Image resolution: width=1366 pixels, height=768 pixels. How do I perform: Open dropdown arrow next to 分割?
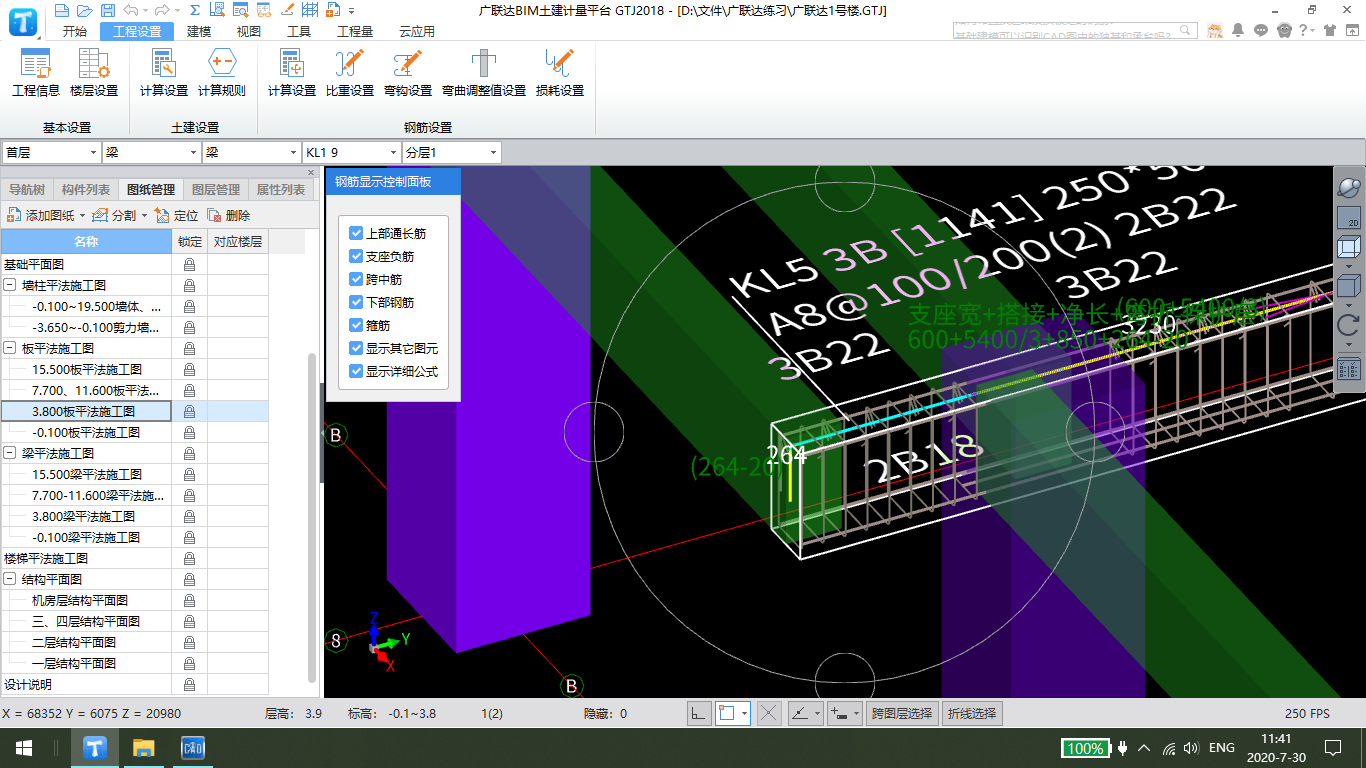pos(144,216)
